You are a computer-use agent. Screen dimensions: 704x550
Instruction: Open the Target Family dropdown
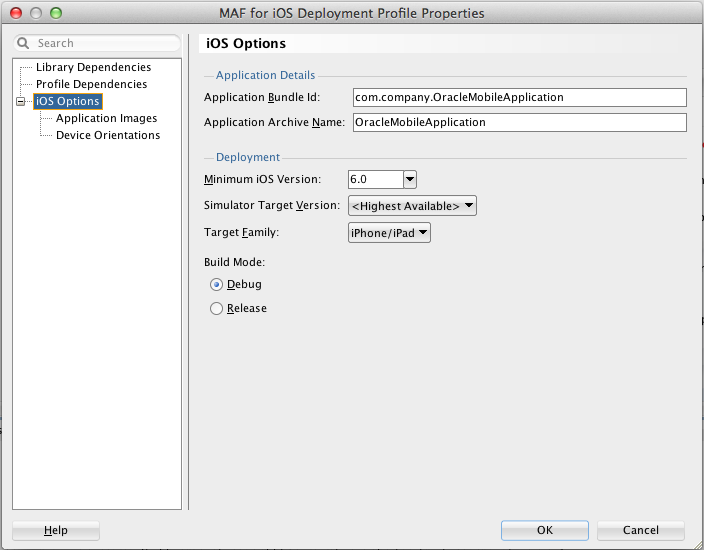[389, 233]
